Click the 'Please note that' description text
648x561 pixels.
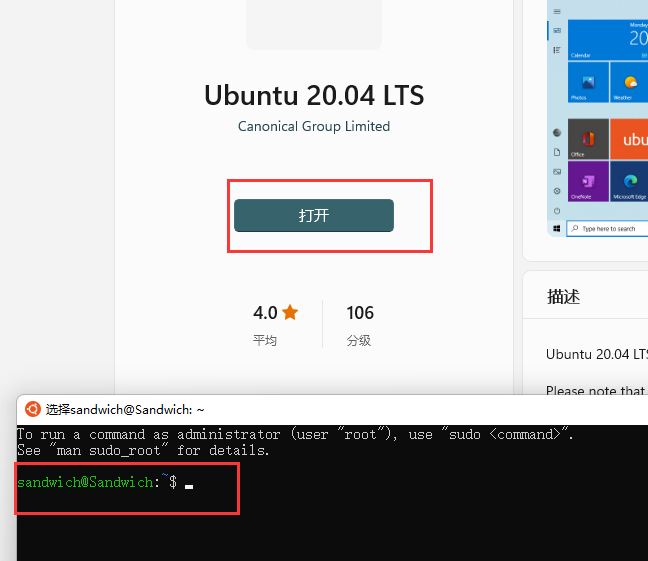coord(595,390)
